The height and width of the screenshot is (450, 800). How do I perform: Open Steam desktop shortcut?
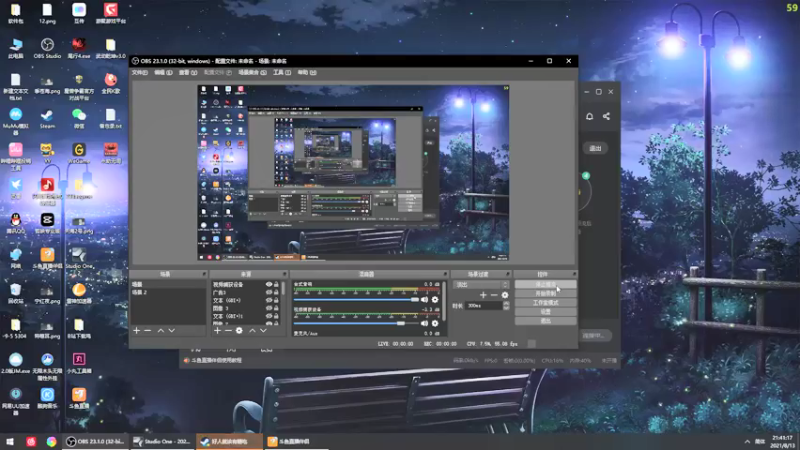coord(47,118)
